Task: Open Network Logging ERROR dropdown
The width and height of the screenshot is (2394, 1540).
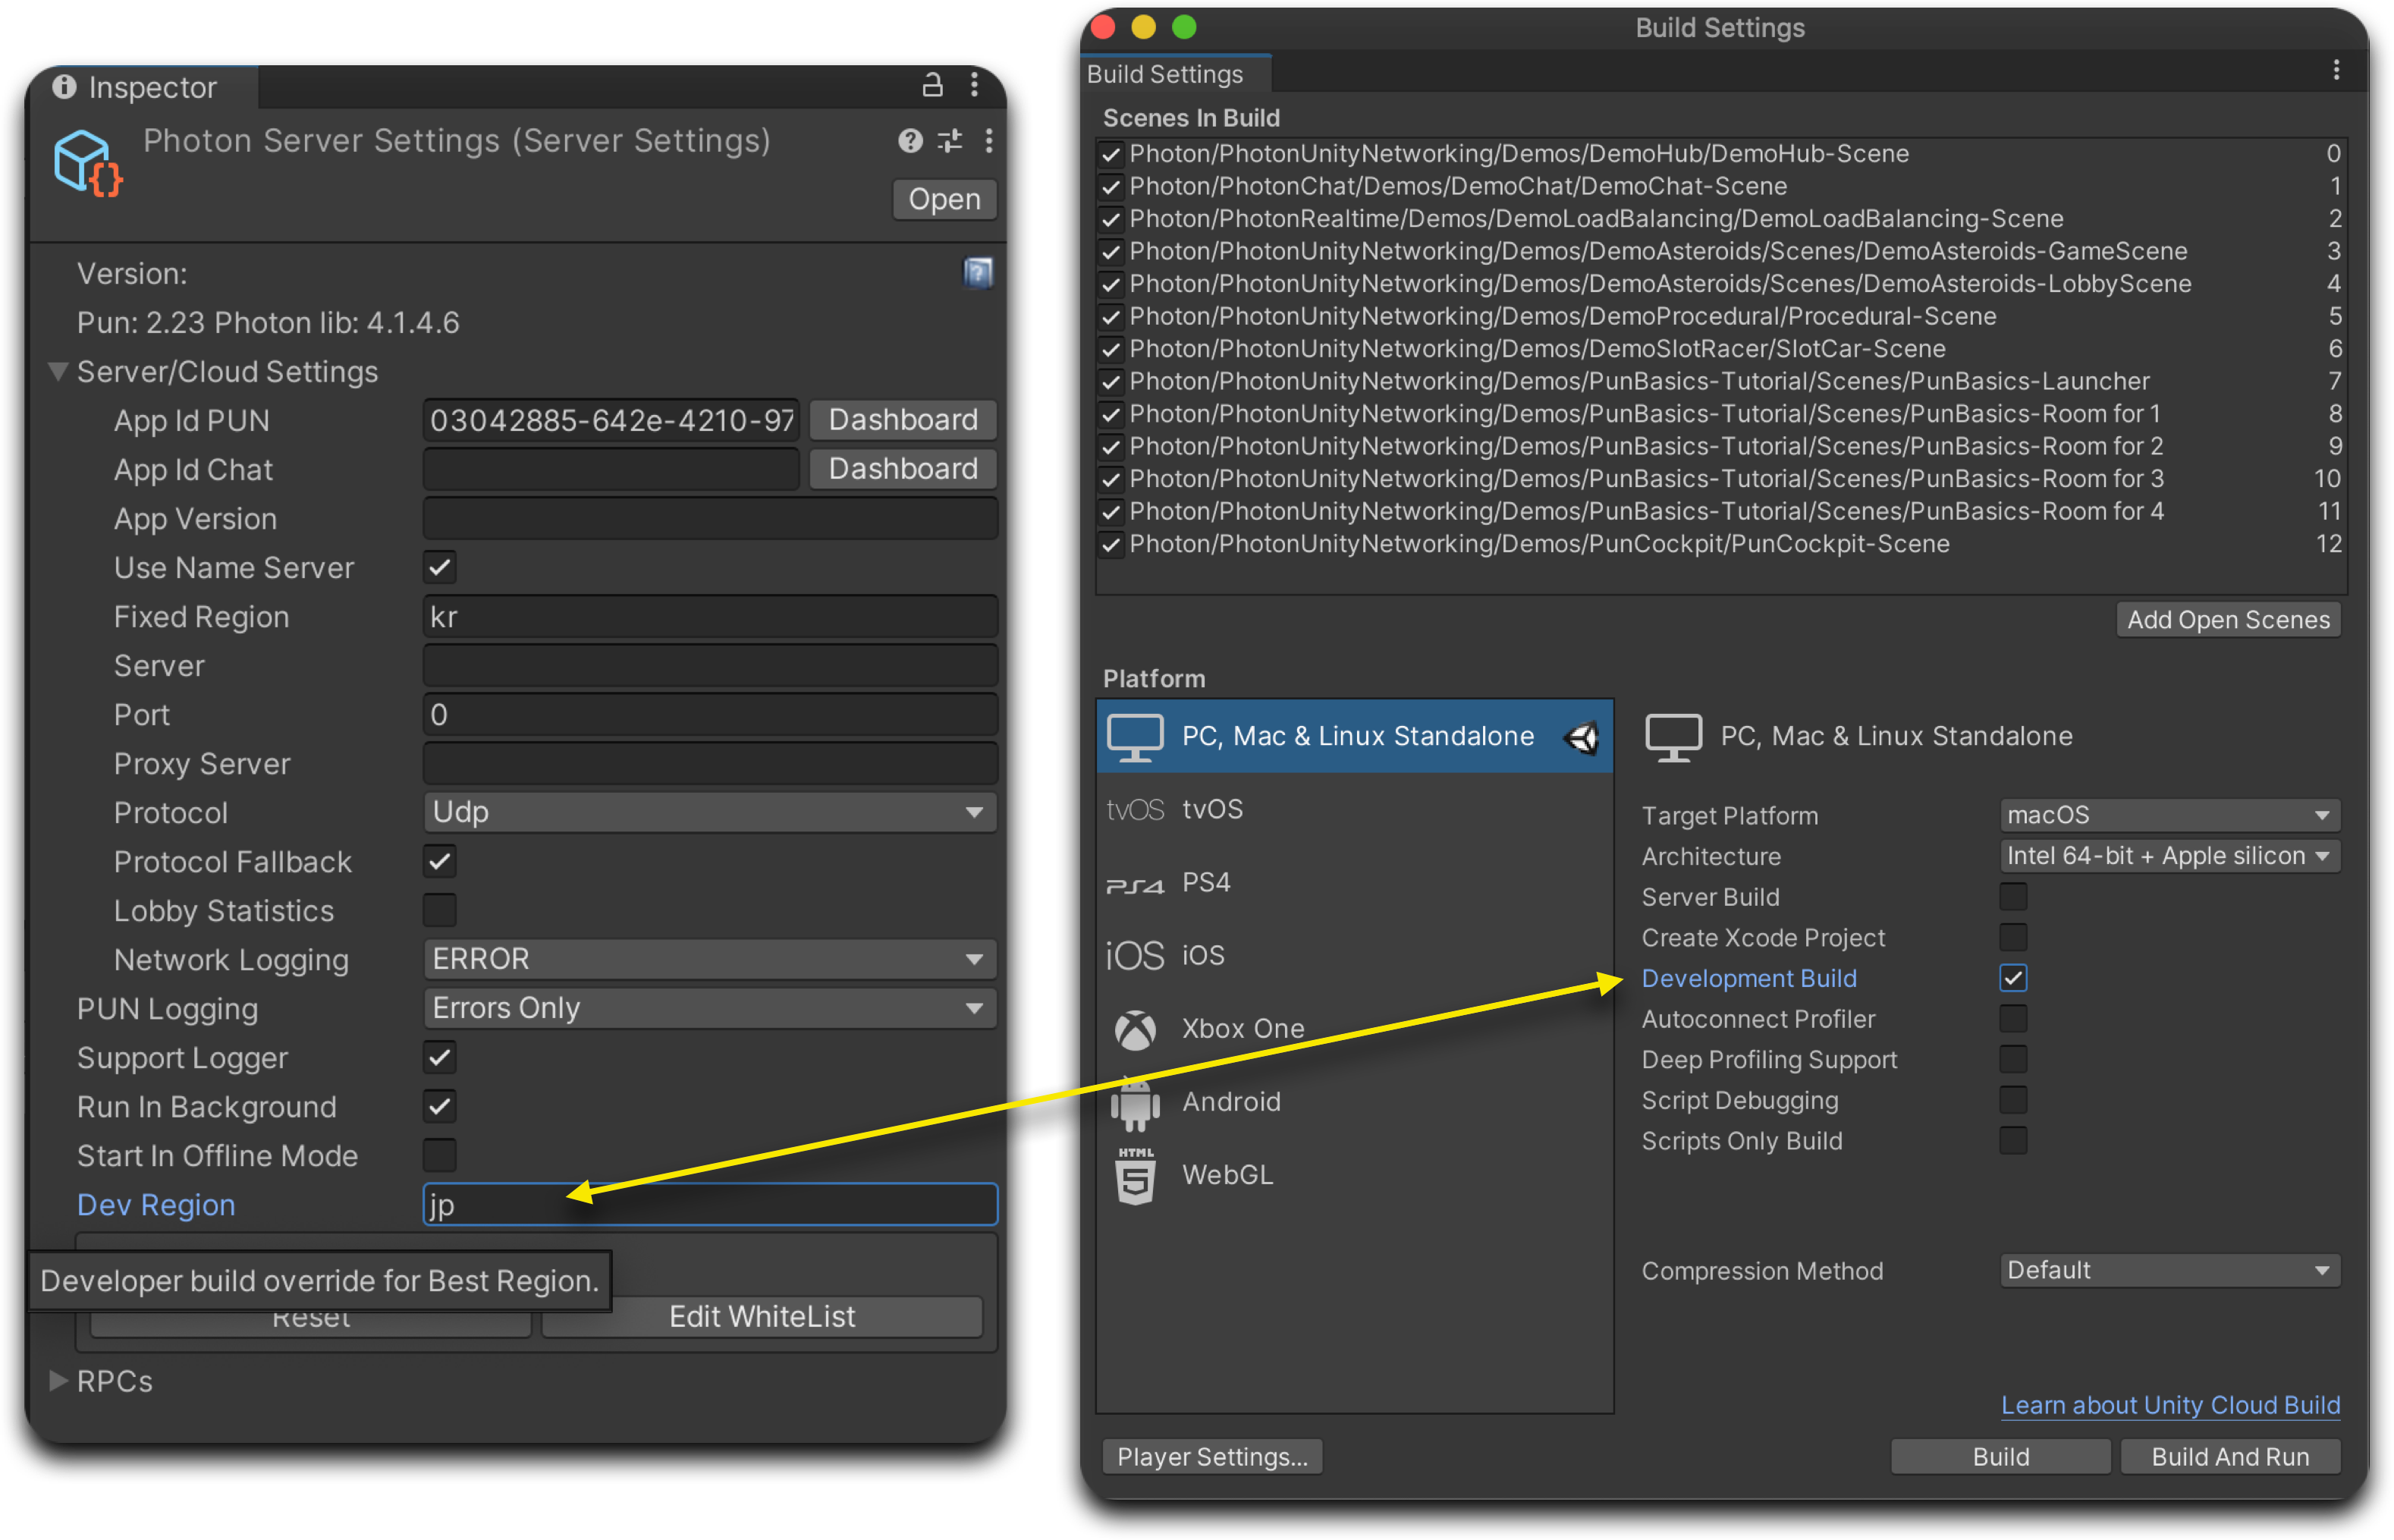Action: click(x=710, y=959)
